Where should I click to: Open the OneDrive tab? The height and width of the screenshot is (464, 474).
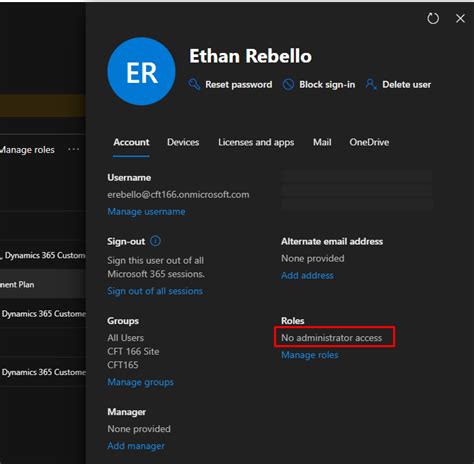369,142
